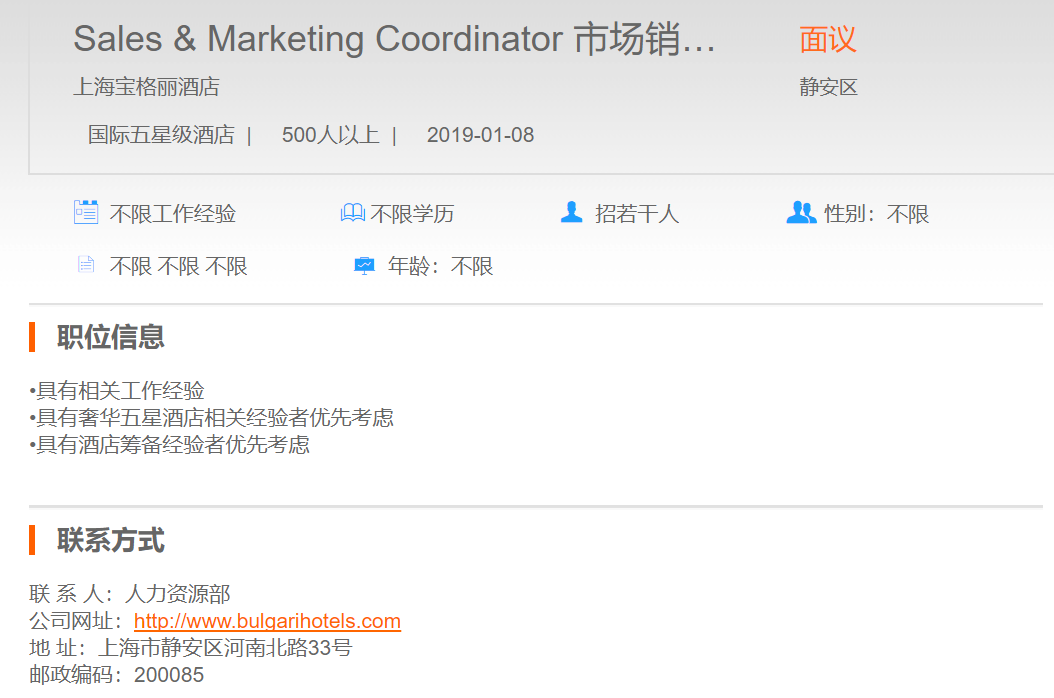Click the address 上海市静安区河南北路33号
This screenshot has width=1054, height=698.
click(x=243, y=648)
